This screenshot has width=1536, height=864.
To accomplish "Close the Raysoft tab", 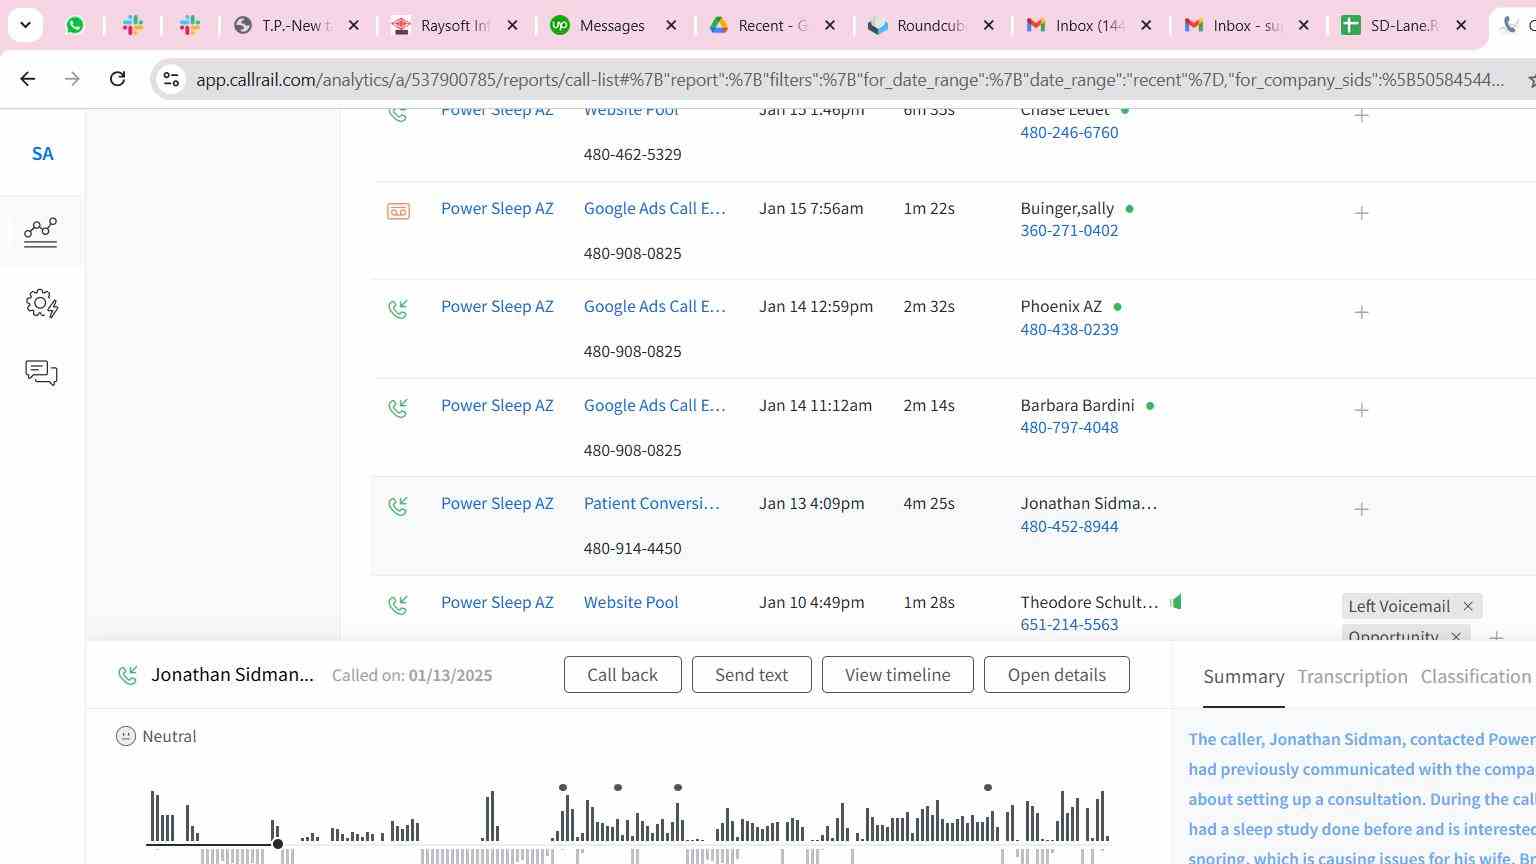I will click(512, 25).
